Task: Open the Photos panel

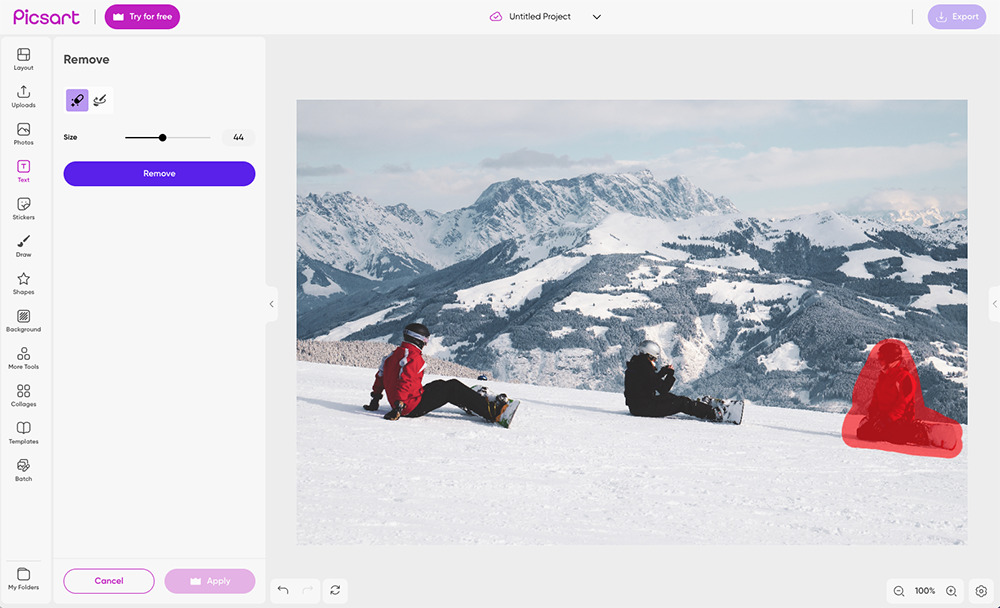Action: (23, 132)
